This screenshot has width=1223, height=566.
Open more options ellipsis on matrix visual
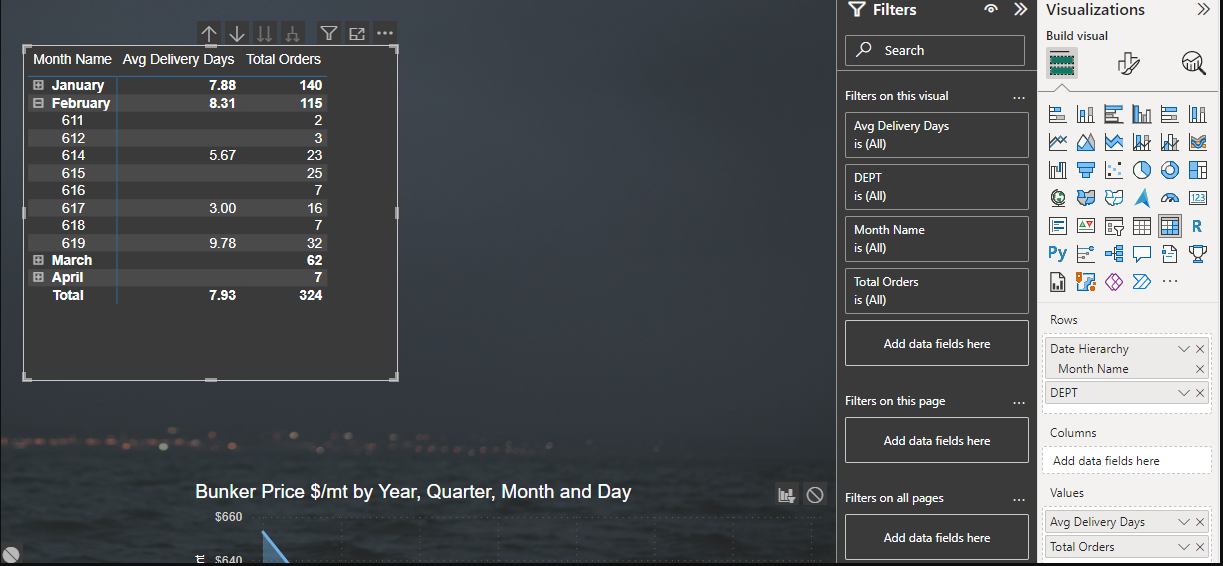tap(385, 33)
